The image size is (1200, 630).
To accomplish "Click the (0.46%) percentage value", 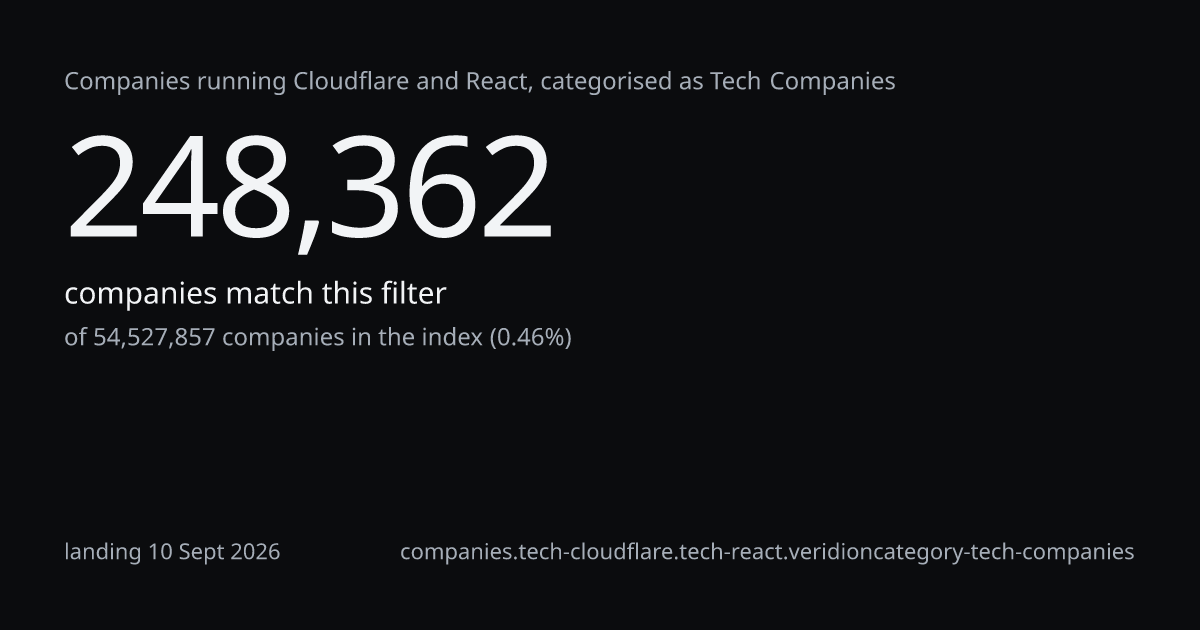I will (530, 338).
